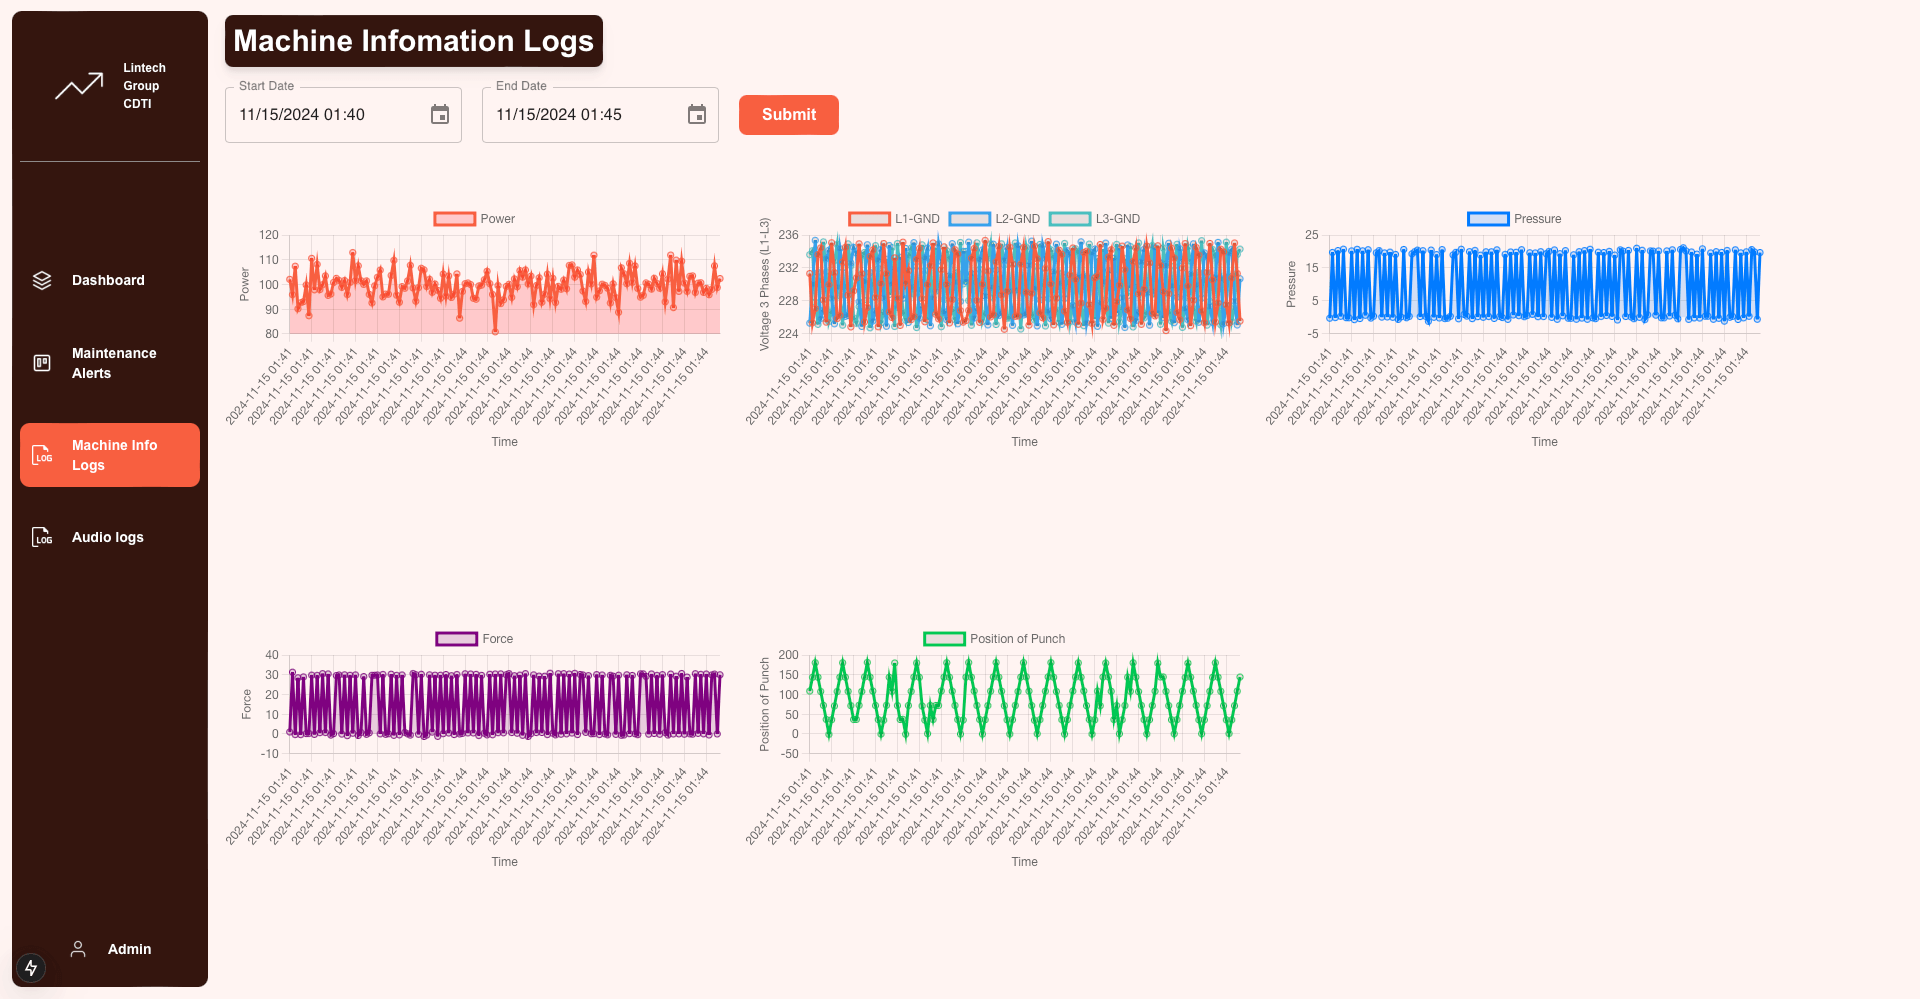Hide the Position of Punch dataset
This screenshot has height=999, width=1920.
click(994, 639)
